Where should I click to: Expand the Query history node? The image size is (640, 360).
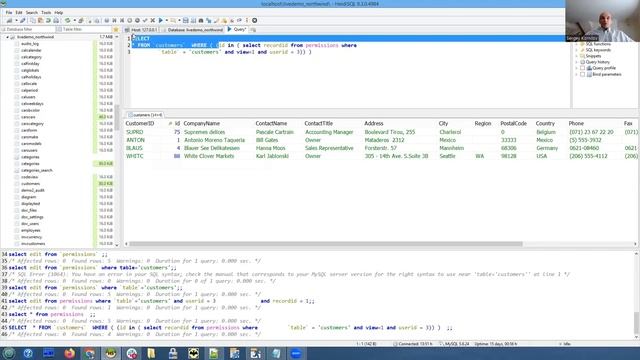tap(577, 62)
